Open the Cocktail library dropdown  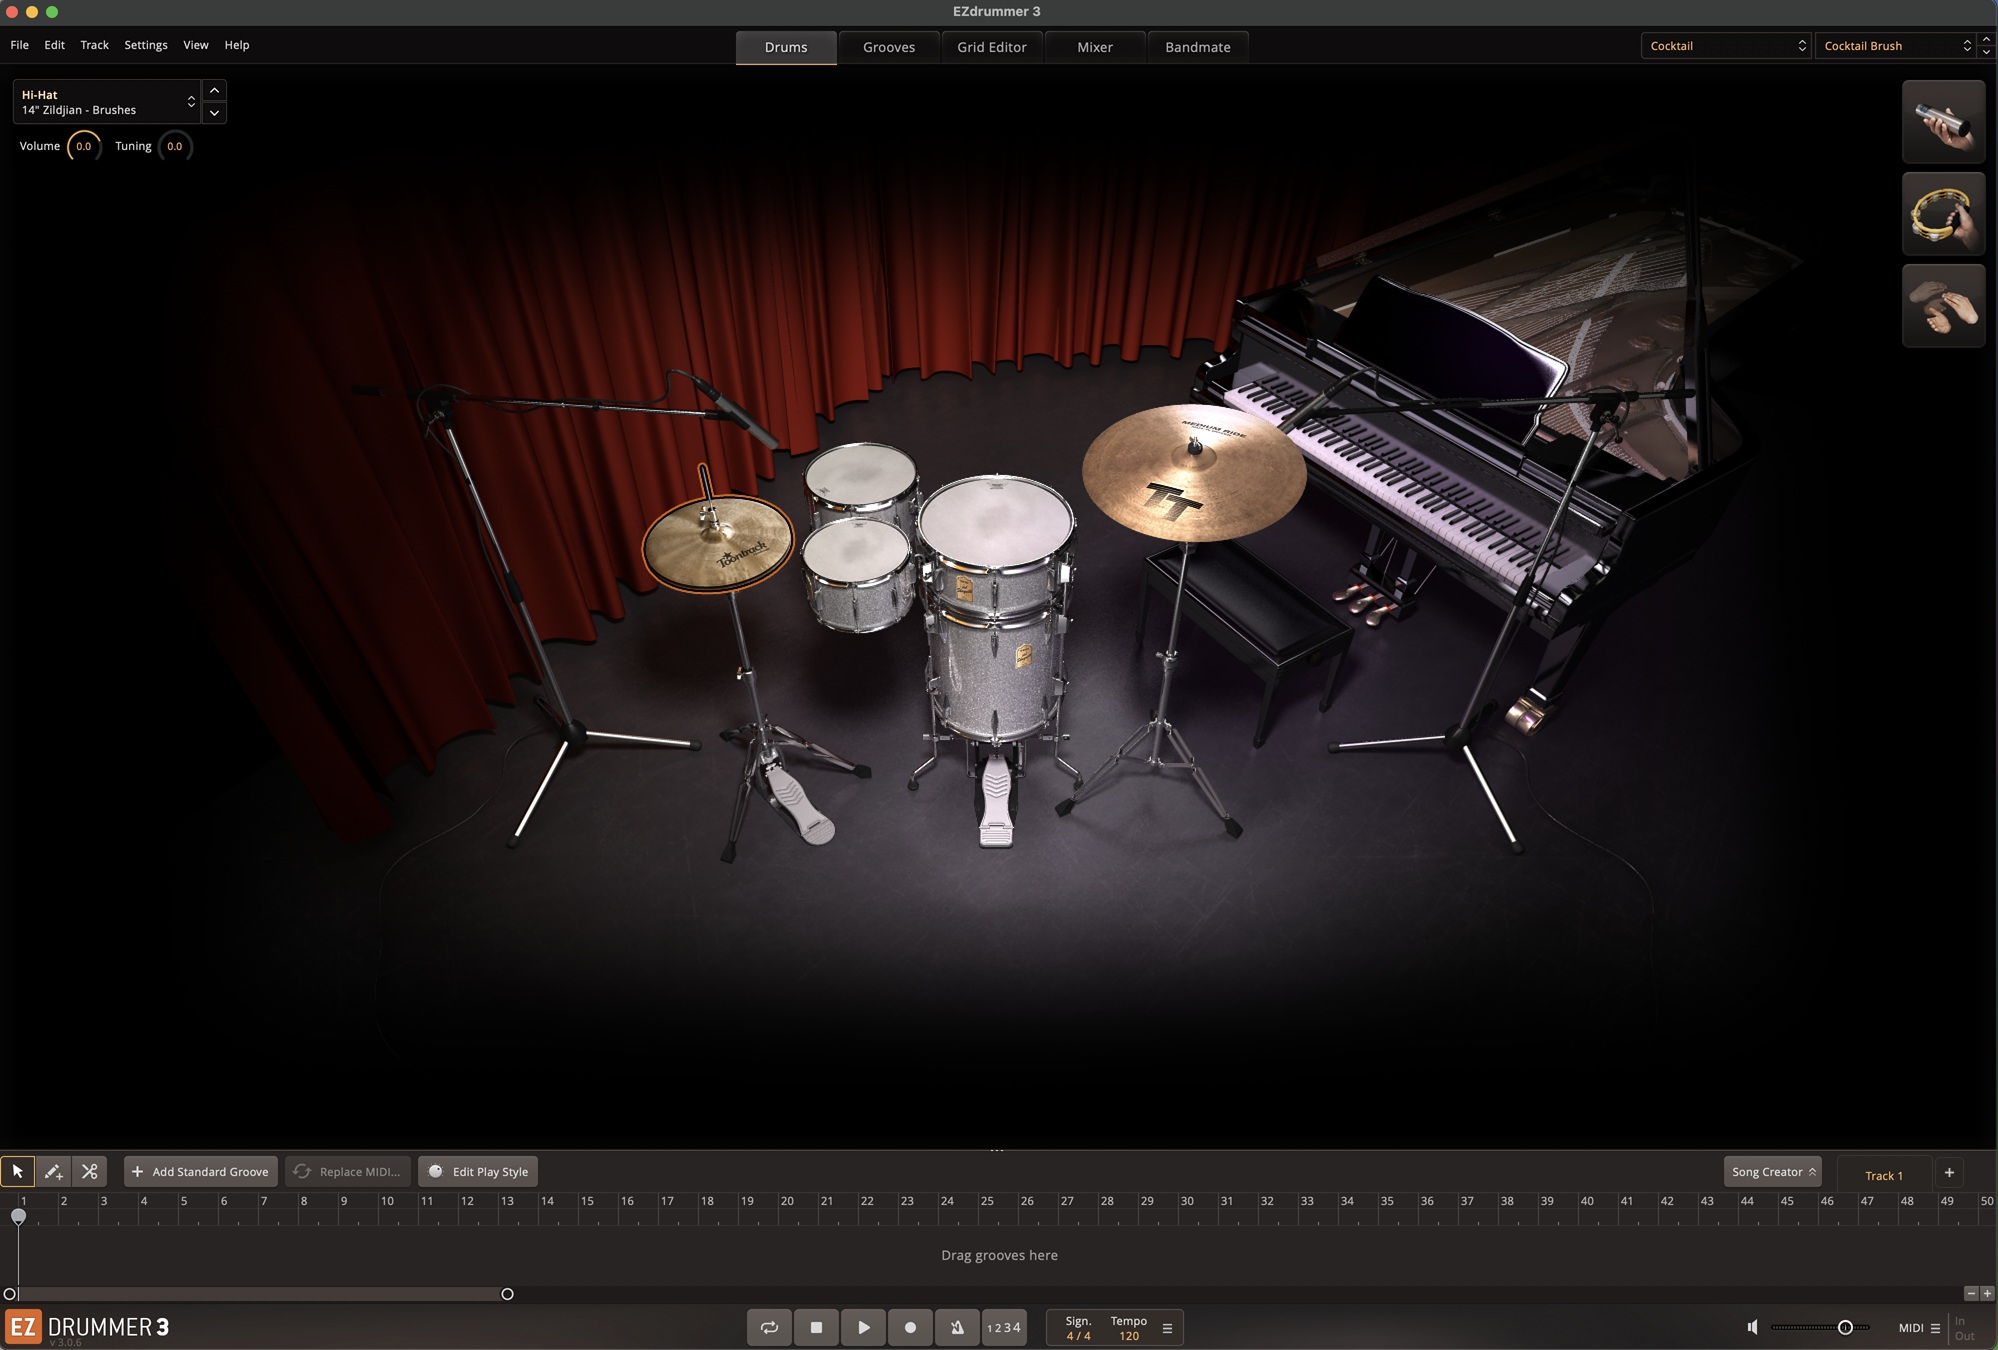click(x=1726, y=46)
